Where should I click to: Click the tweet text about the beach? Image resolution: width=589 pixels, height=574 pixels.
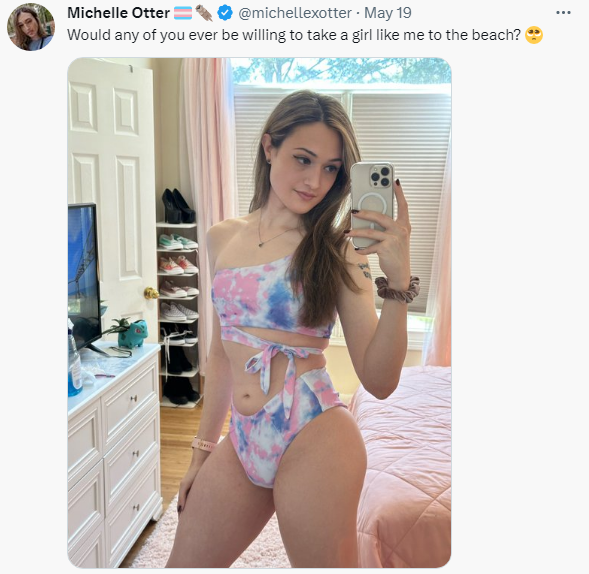294,35
